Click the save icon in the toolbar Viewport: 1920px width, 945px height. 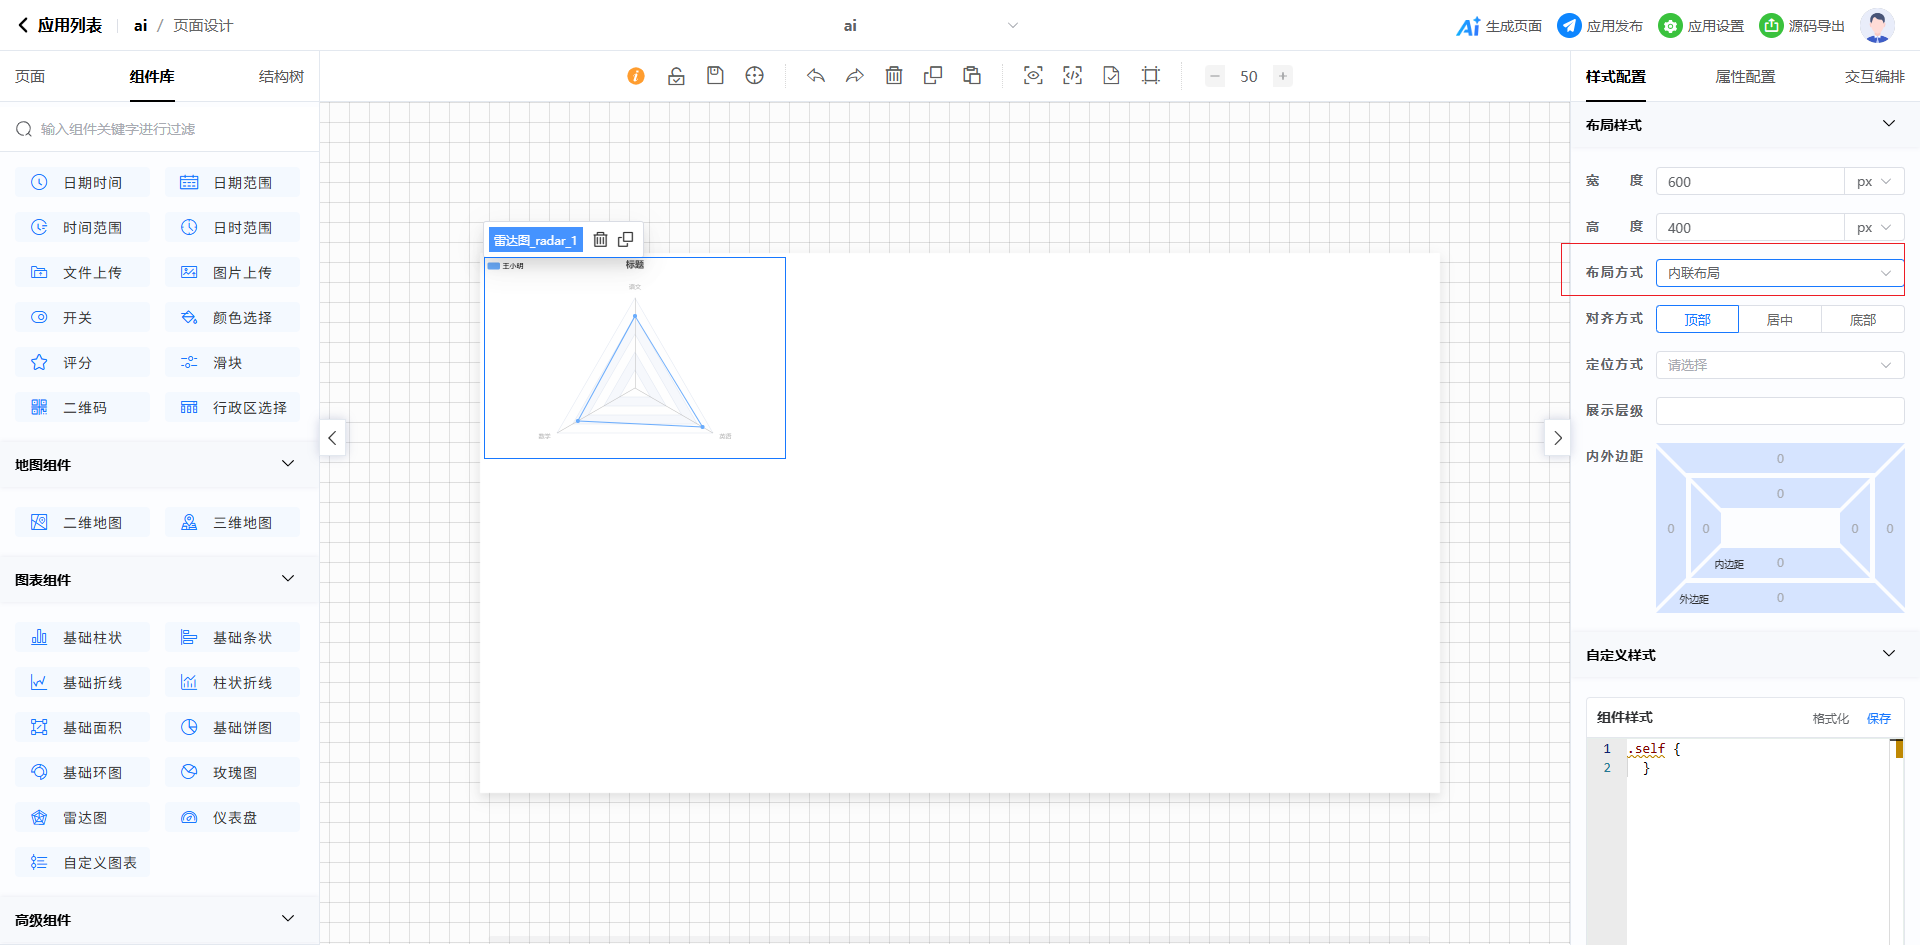715,76
